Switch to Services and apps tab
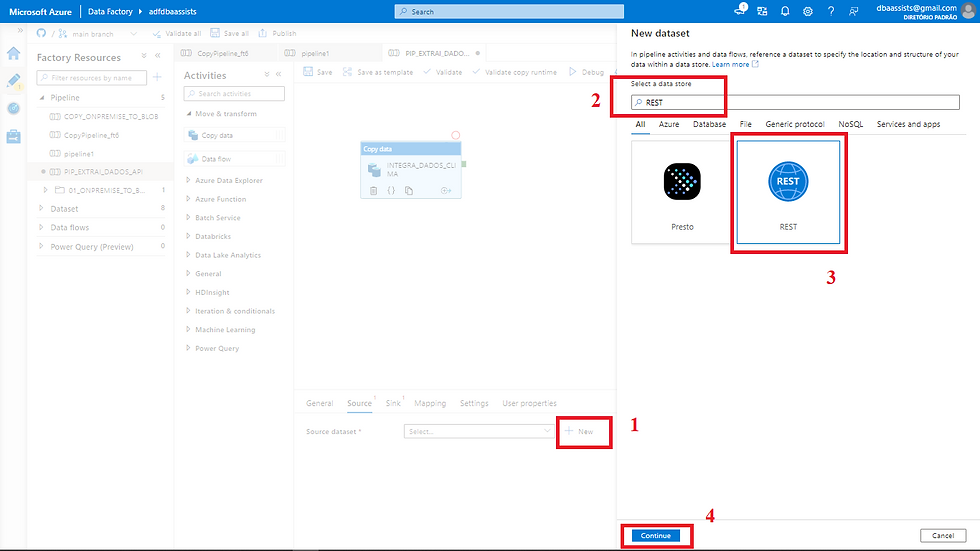The image size is (980, 551). click(908, 124)
